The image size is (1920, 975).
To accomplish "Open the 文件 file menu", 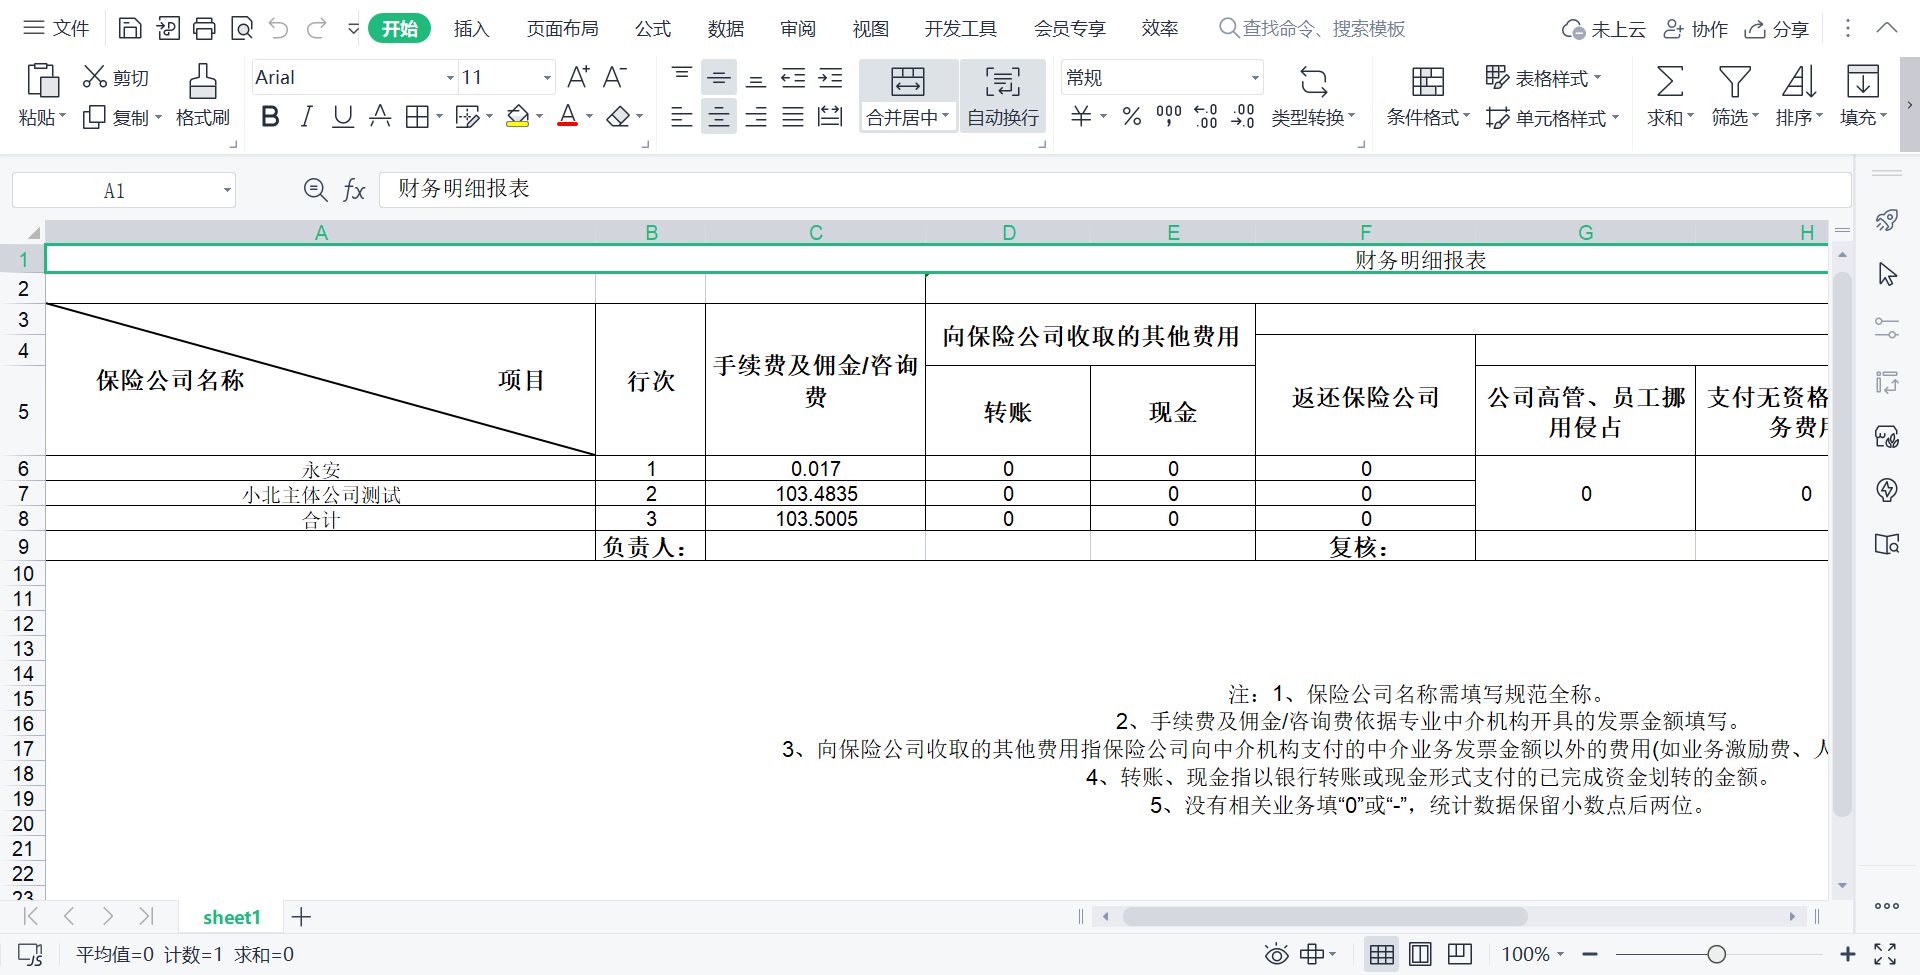I will pyautogui.click(x=56, y=28).
